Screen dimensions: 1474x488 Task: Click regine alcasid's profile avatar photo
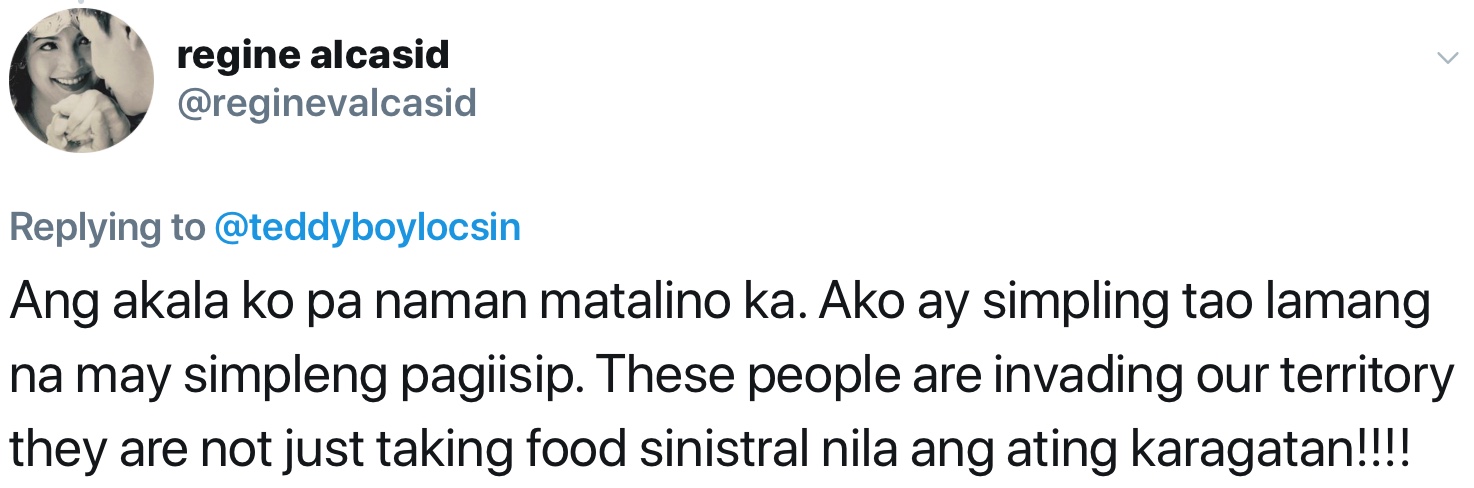pos(81,82)
